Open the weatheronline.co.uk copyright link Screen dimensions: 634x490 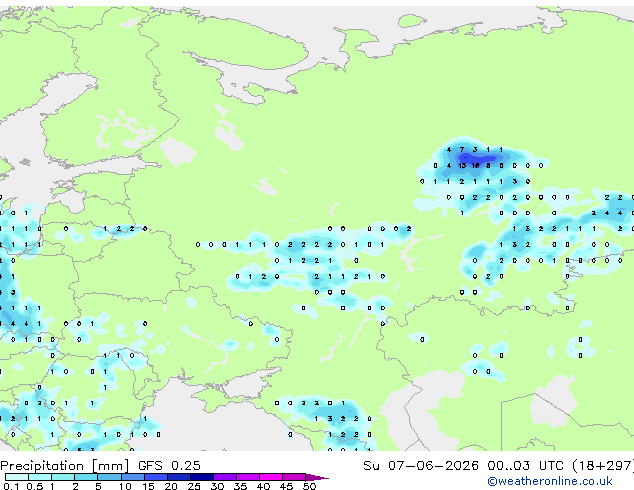[550, 481]
